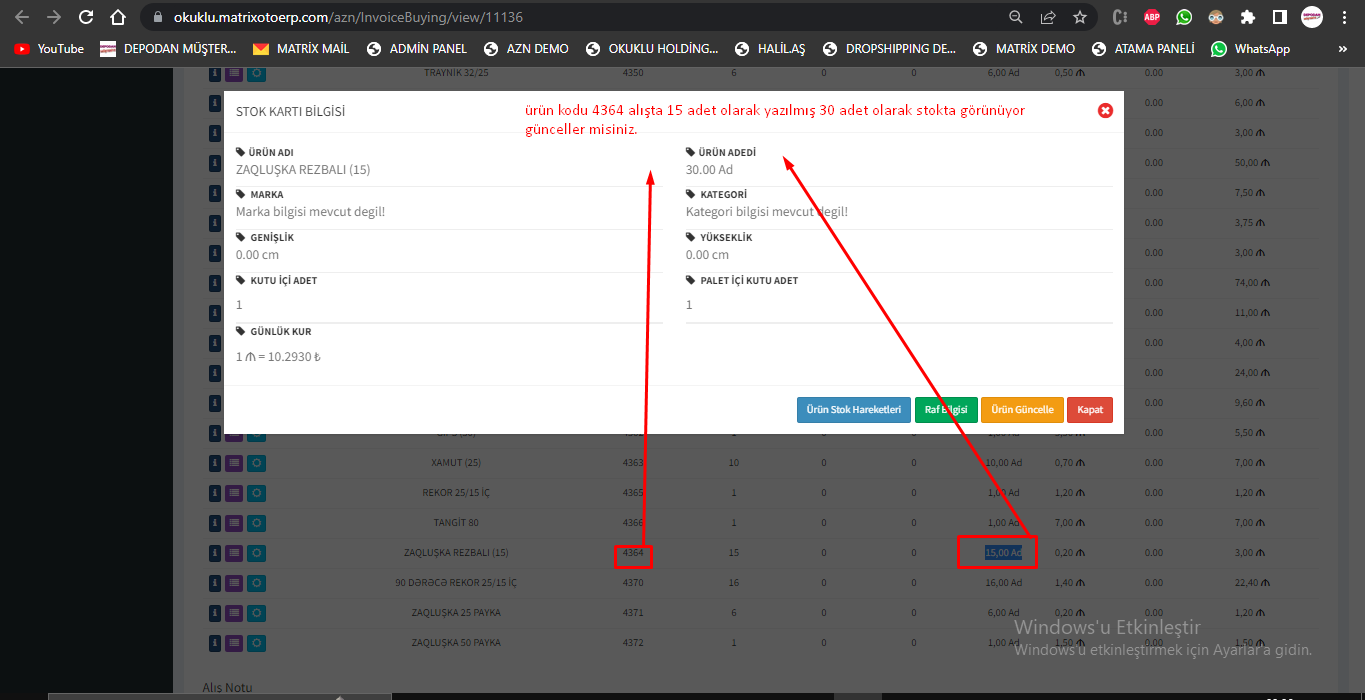Expand the bookmarks overflow chevron
The height and width of the screenshot is (700, 1365).
1342,48
